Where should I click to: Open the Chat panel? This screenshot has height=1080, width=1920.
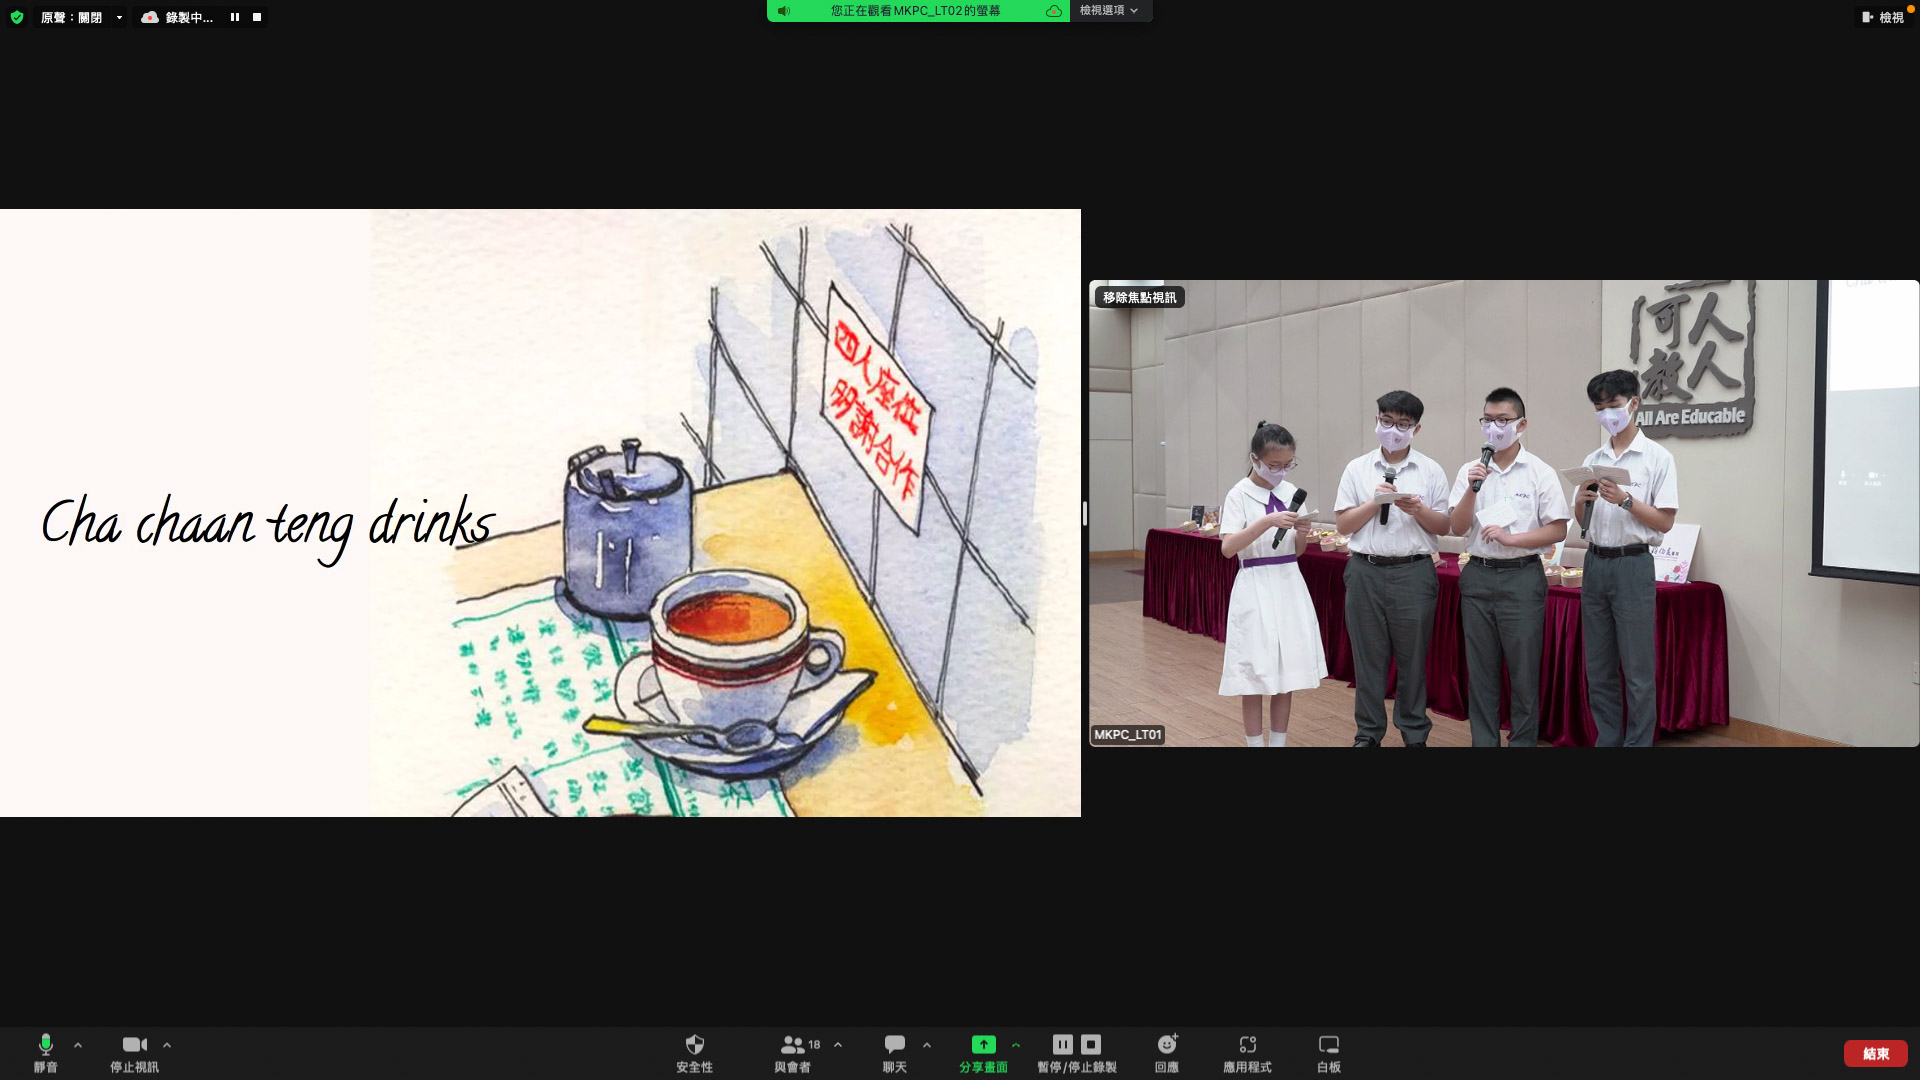coord(894,1053)
